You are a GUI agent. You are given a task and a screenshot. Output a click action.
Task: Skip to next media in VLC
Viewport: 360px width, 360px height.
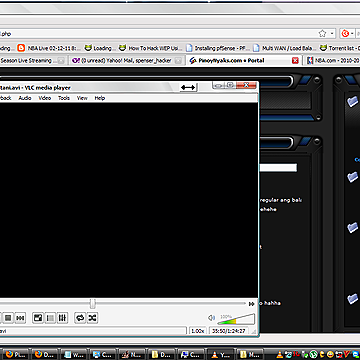click(20, 318)
